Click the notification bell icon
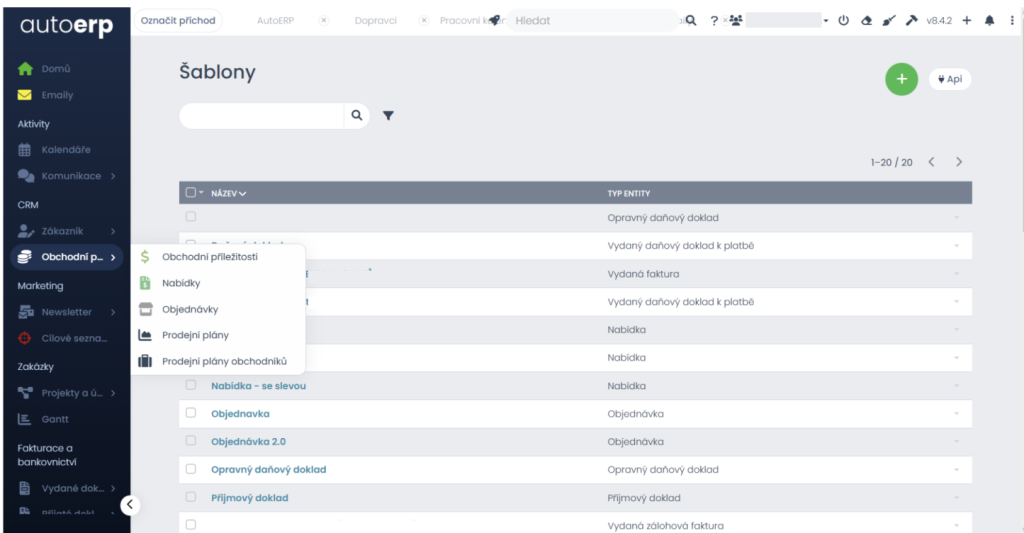The image size is (1024, 533). [x=989, y=21]
